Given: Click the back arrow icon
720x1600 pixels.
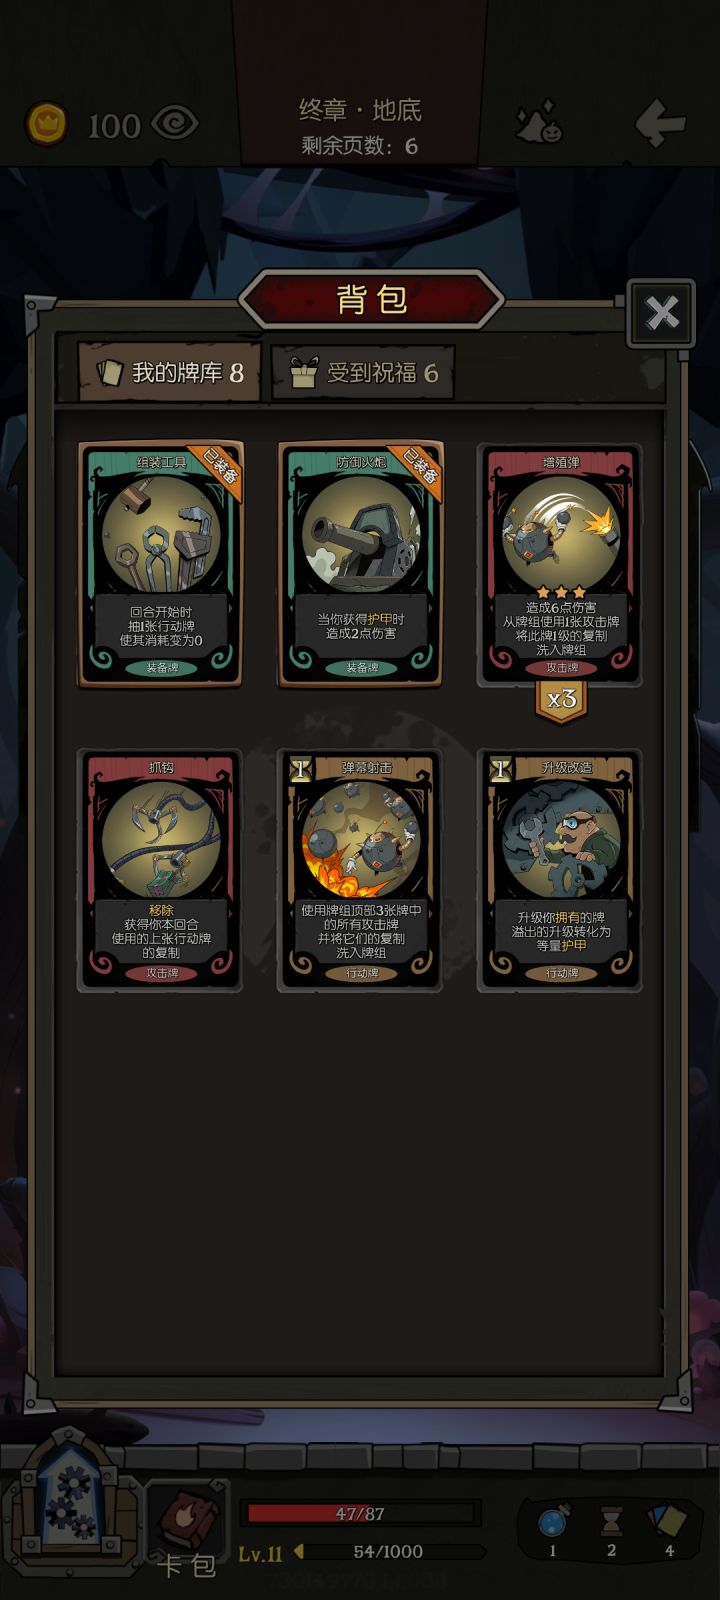Looking at the screenshot, I should point(661,123).
